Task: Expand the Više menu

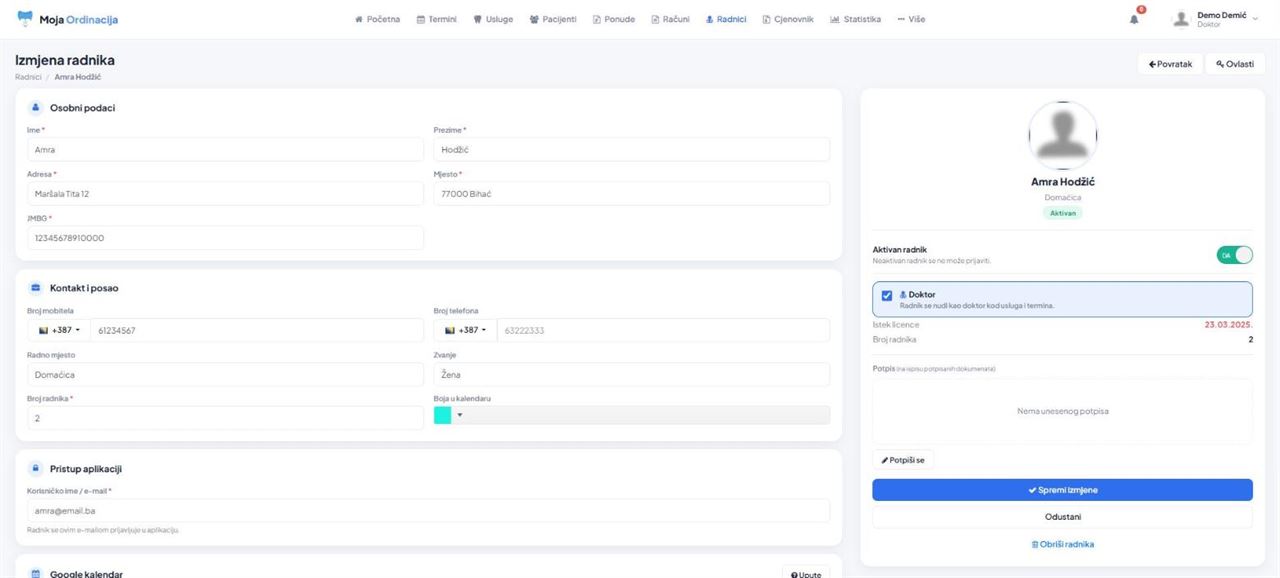Action: (911, 19)
